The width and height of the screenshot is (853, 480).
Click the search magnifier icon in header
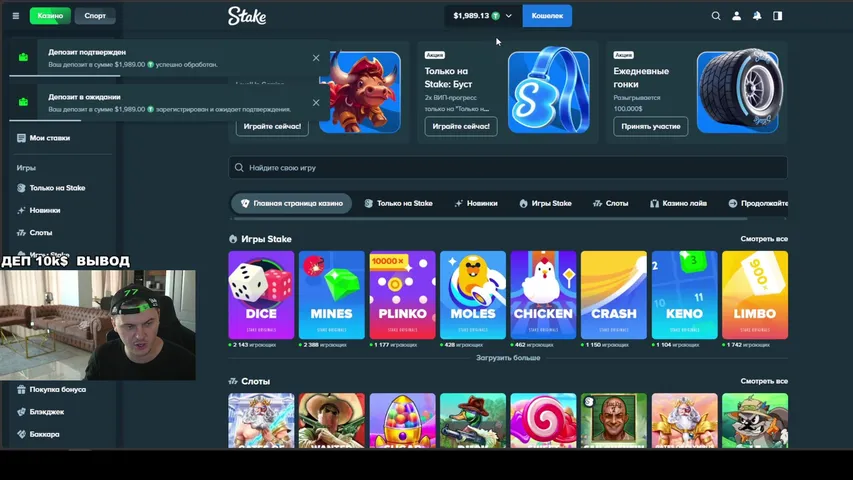[716, 16]
